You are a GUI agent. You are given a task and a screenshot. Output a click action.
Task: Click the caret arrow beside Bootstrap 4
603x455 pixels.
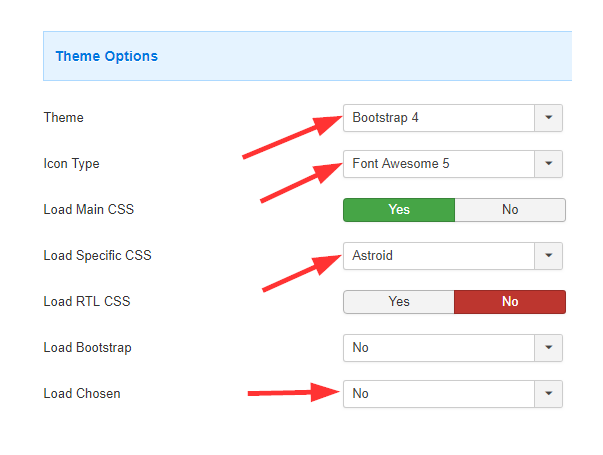coord(548,118)
